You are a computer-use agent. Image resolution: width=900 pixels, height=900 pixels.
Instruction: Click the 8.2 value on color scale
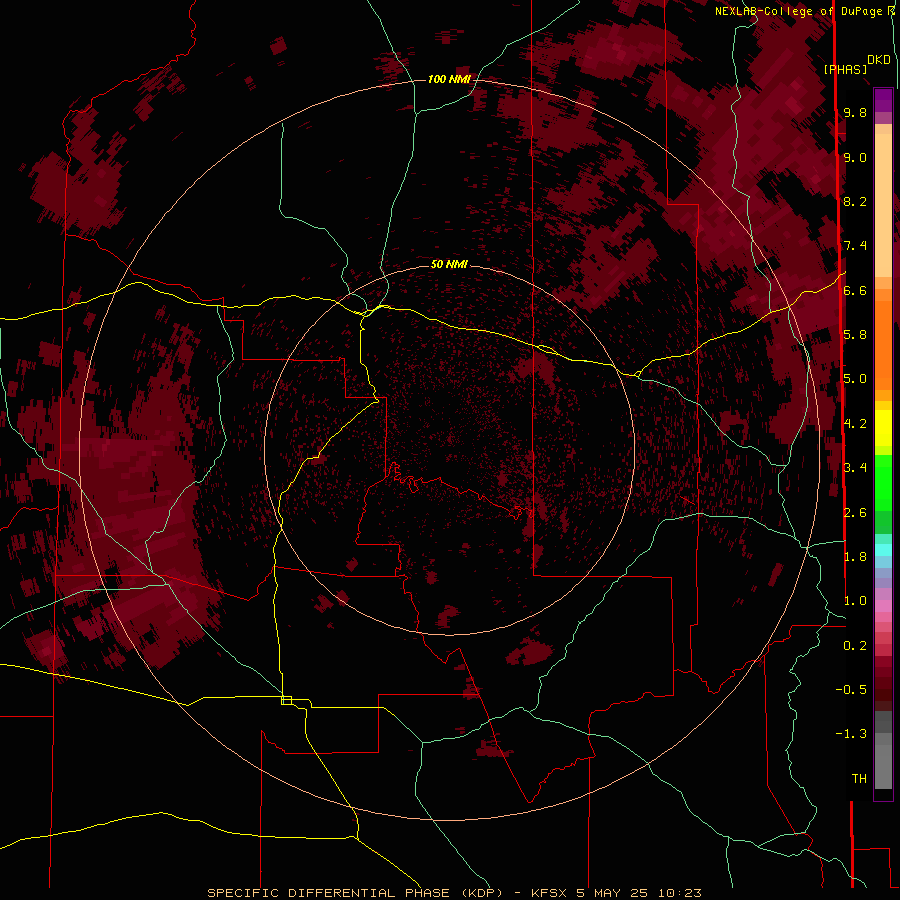click(855, 201)
